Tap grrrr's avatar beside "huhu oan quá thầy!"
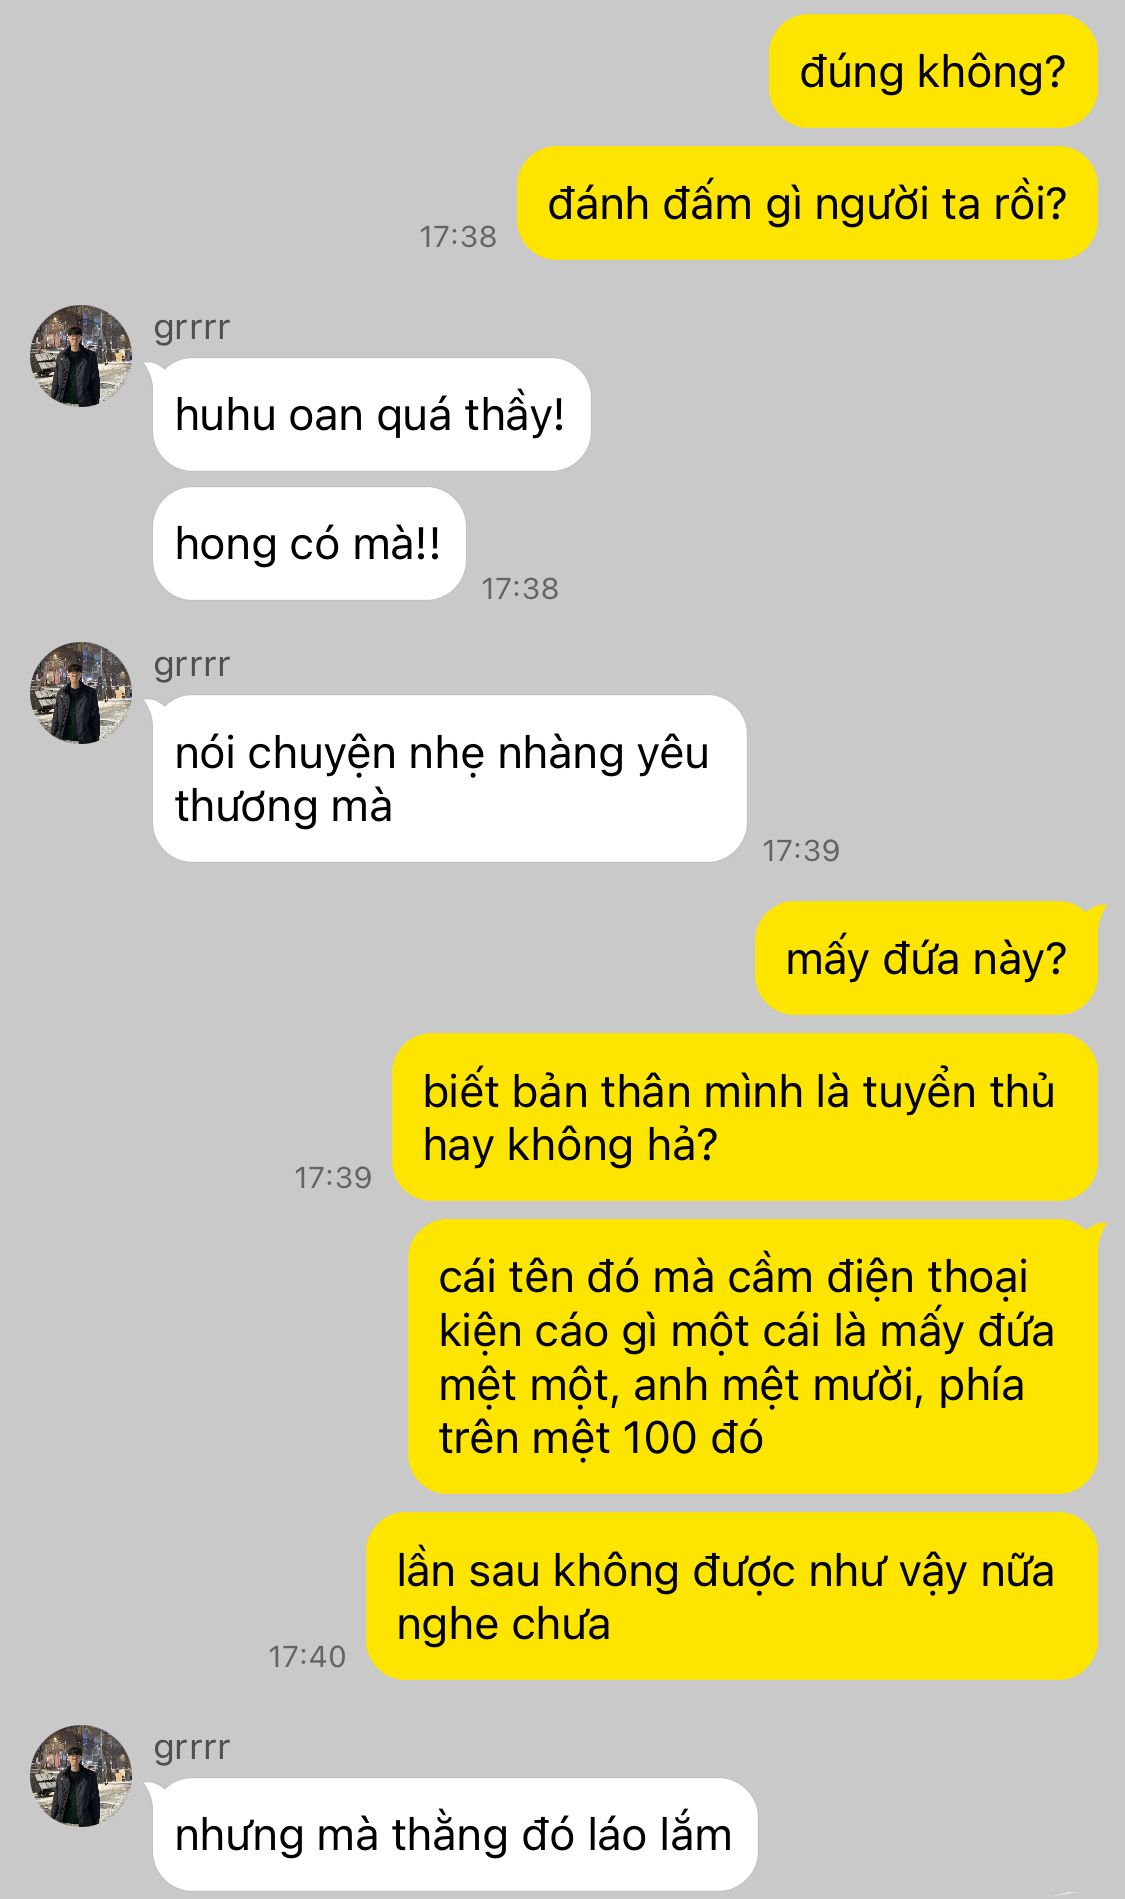The image size is (1125, 1899). pyautogui.click(x=81, y=356)
